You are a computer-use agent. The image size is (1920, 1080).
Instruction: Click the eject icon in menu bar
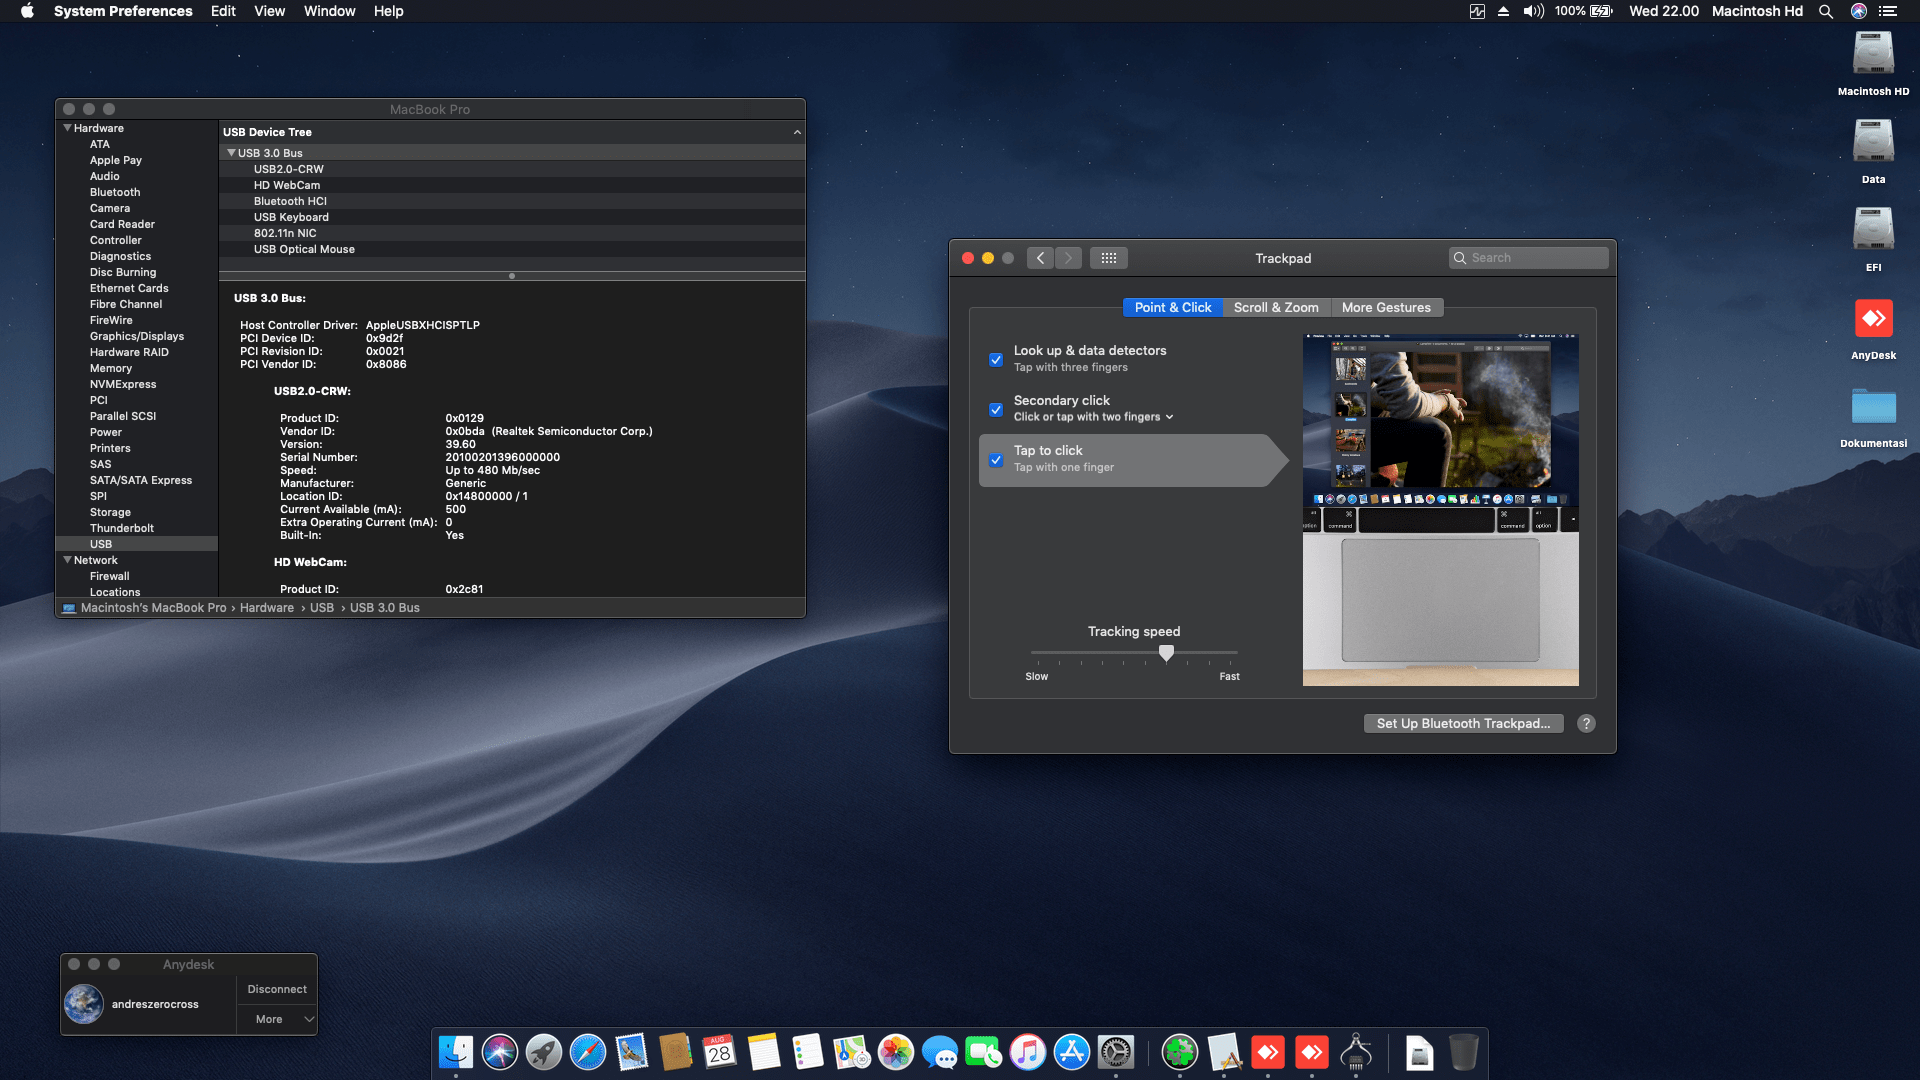tap(1503, 11)
